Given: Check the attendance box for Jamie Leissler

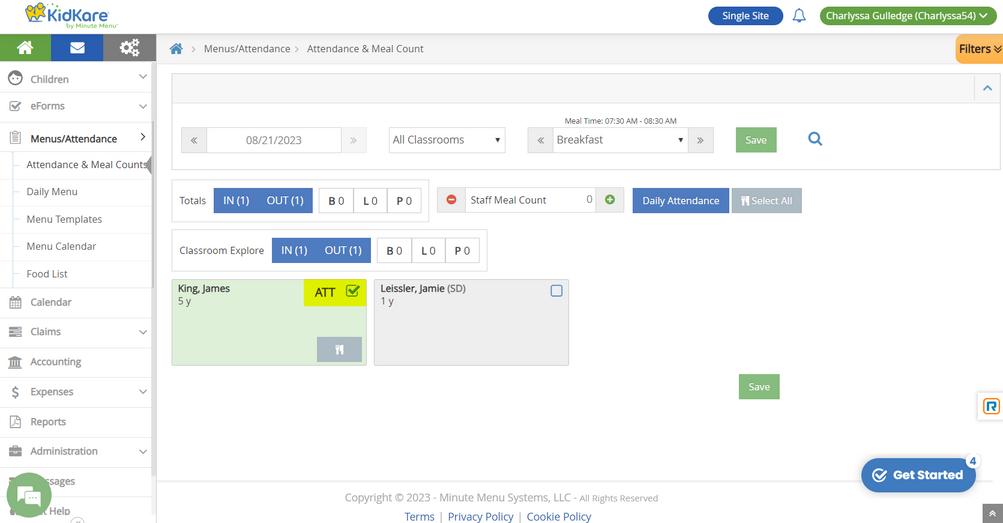Looking at the screenshot, I should 557,291.
